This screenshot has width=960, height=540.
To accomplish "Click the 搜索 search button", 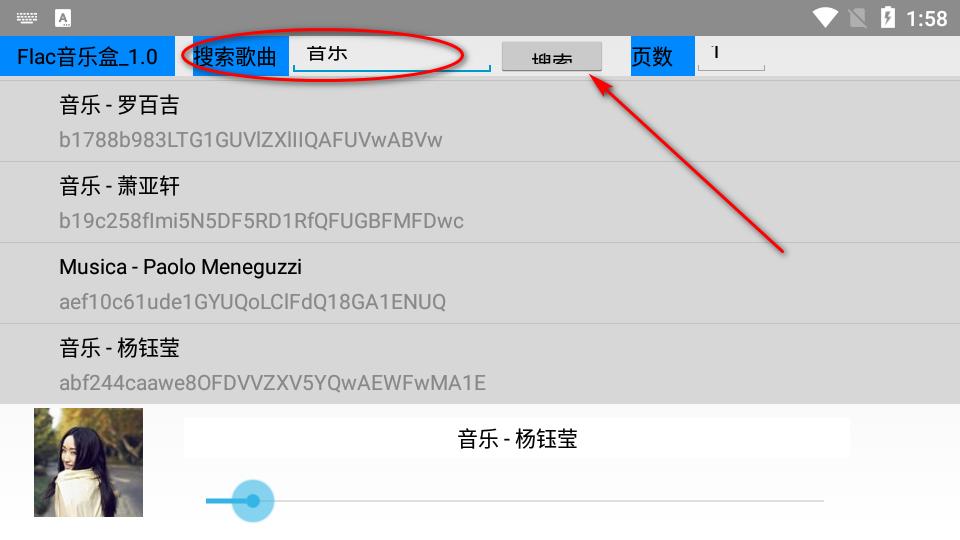I will pyautogui.click(x=552, y=56).
